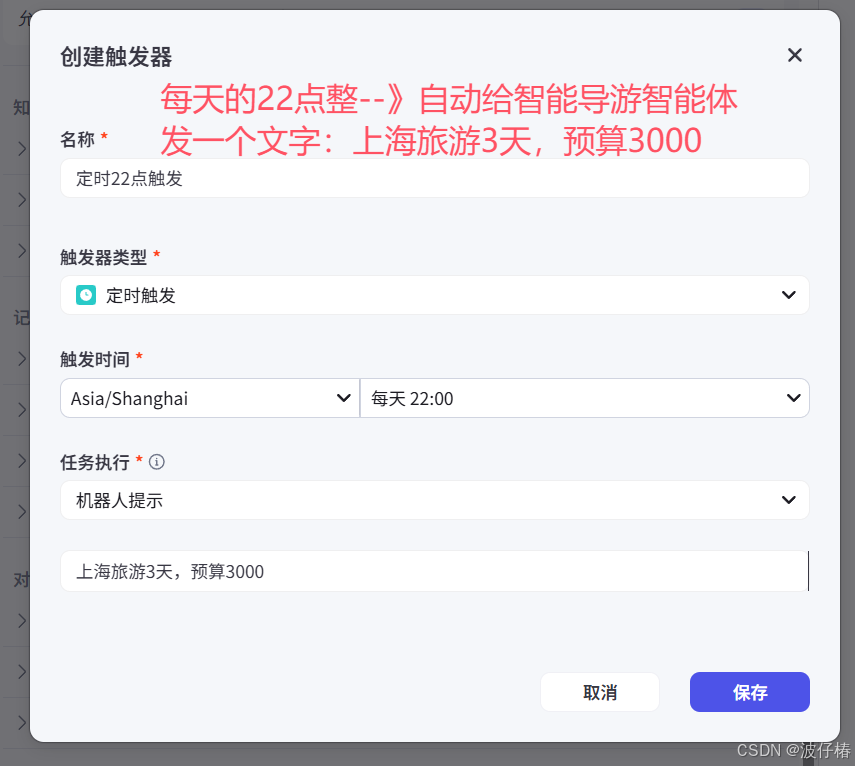Open the 触发器类型 dropdown

tap(435, 295)
